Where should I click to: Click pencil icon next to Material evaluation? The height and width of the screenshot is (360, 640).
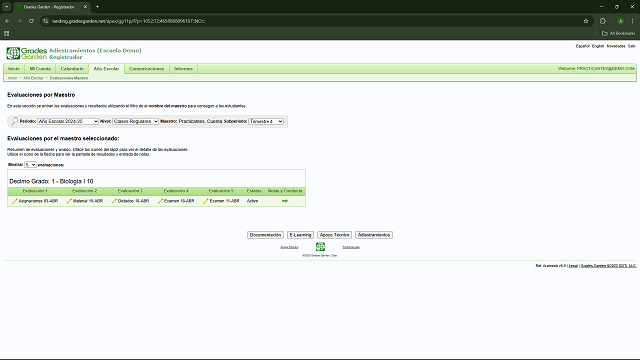69,201
